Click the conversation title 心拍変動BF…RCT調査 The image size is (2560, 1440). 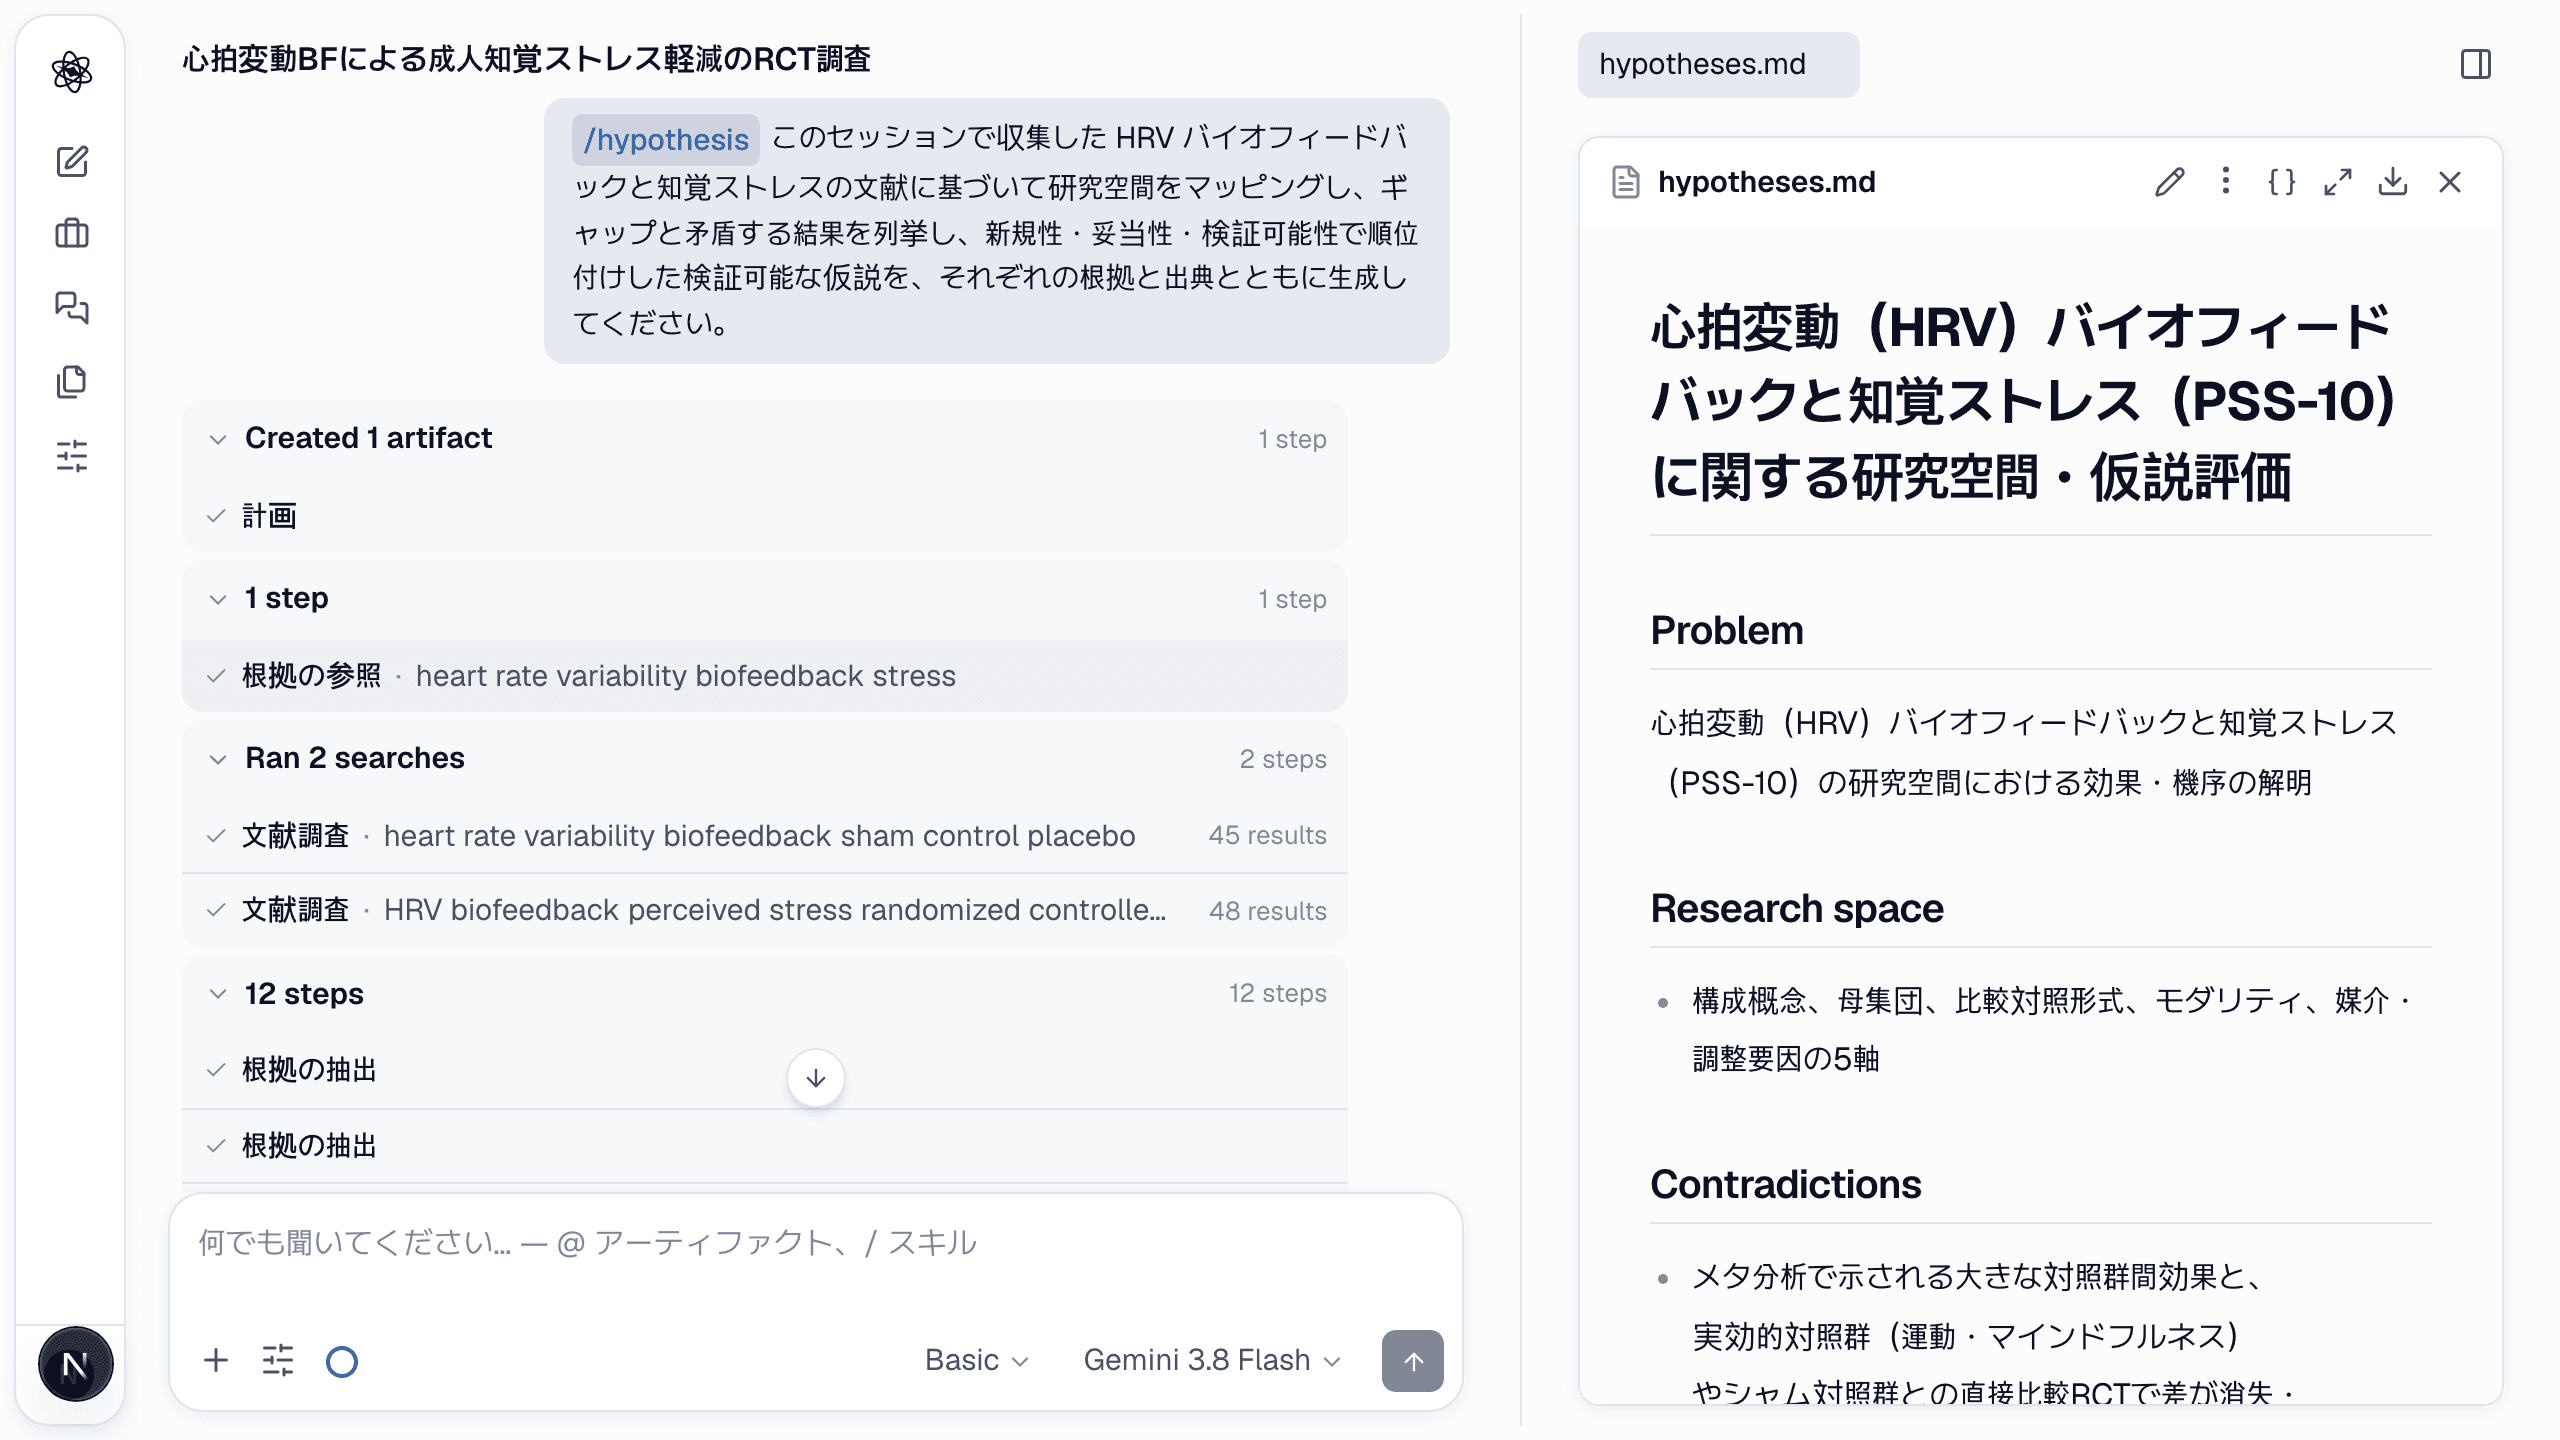click(x=526, y=59)
